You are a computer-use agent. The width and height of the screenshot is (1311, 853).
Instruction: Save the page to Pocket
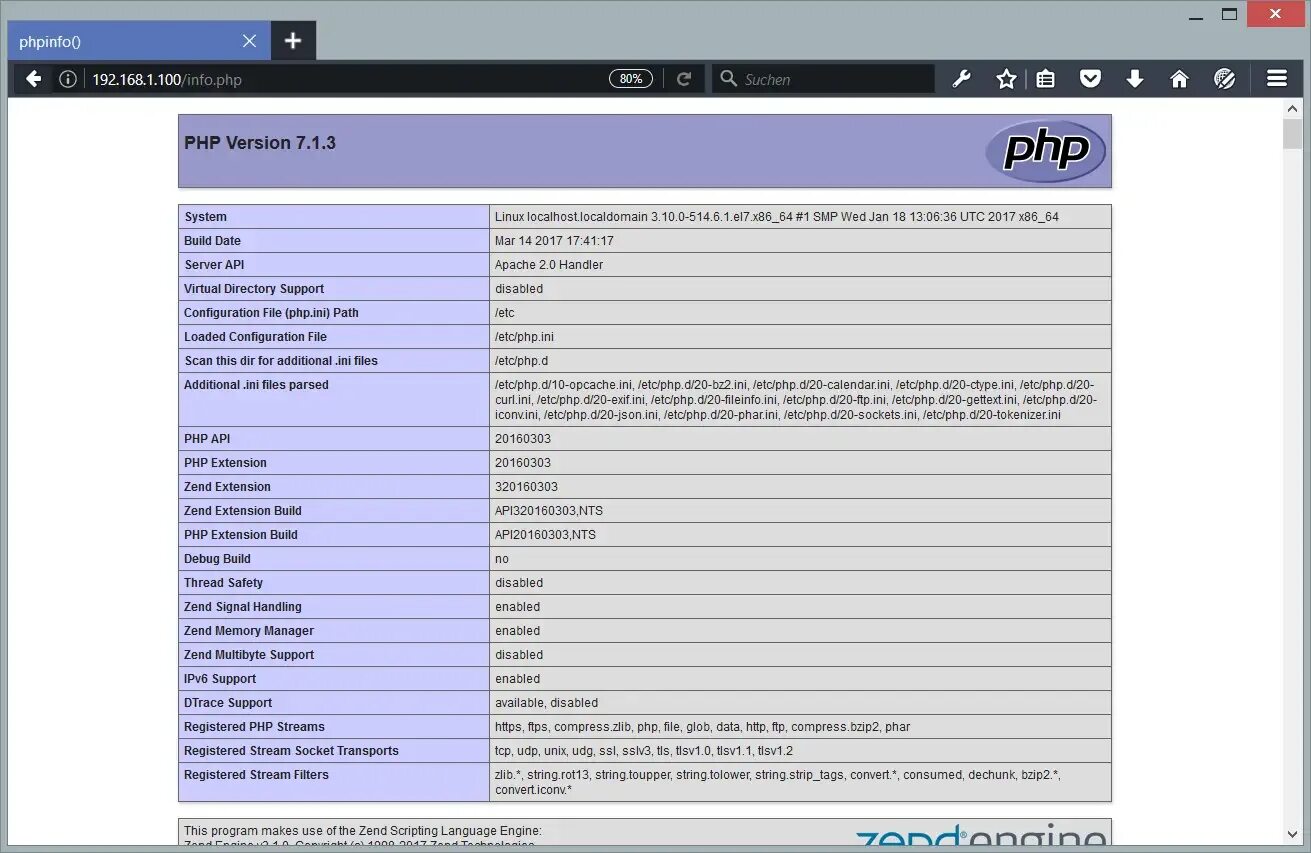(x=1090, y=78)
